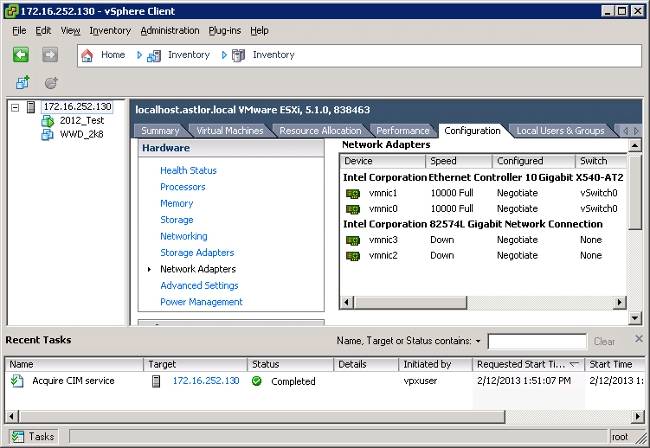The height and width of the screenshot is (448, 650).
Task: Click the vSphere Client title bar icon
Action: pyautogui.click(x=11, y=11)
